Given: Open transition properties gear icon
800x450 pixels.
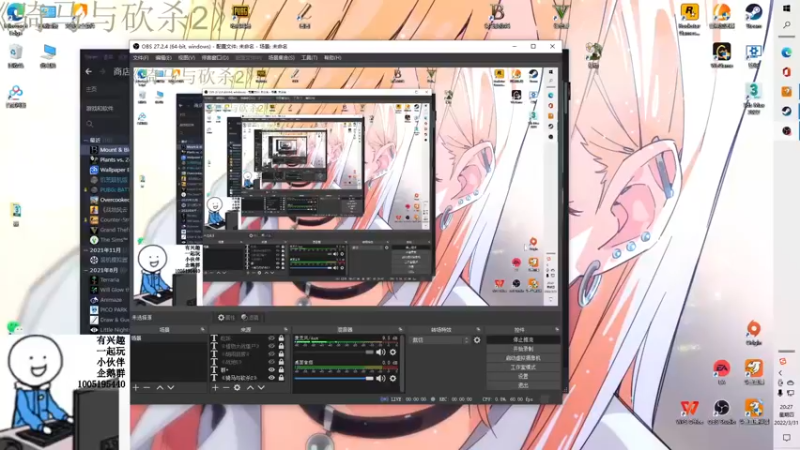Looking at the screenshot, I should (x=477, y=340).
